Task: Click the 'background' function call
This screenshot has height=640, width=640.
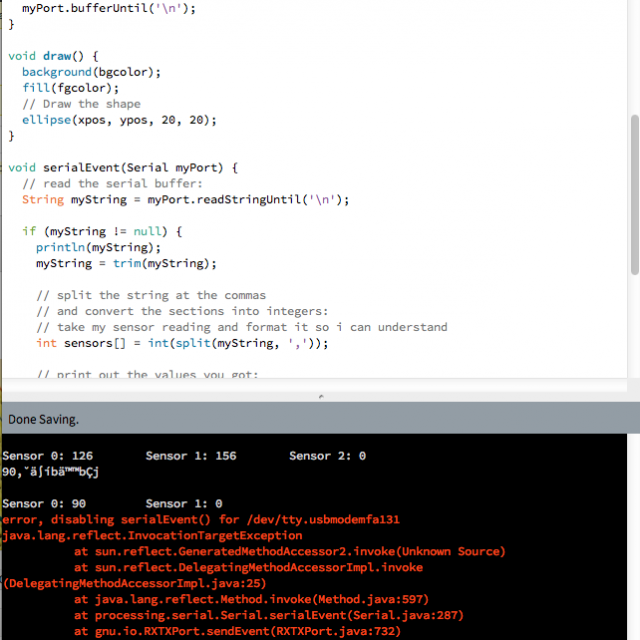Action: point(57,72)
